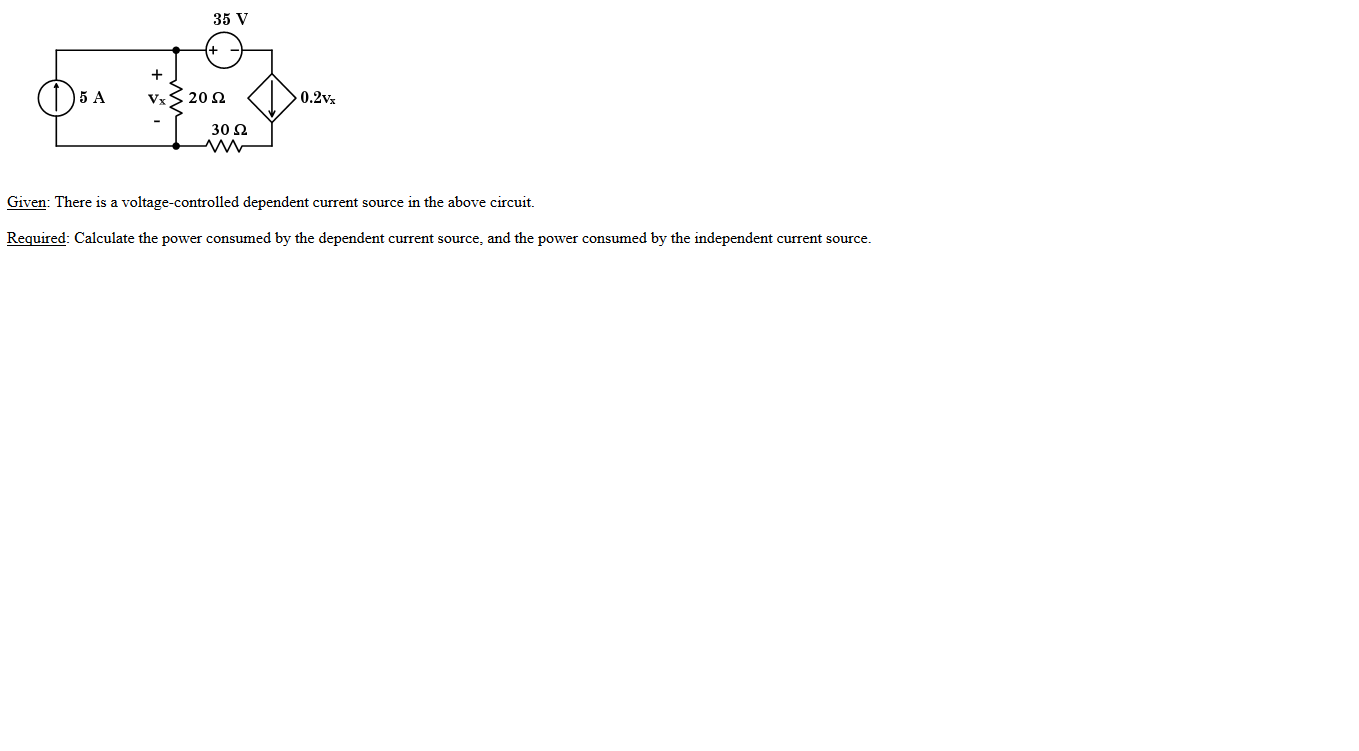This screenshot has height=751, width=1359.
Task: Click the 0.2Vx label
Action: tap(318, 98)
